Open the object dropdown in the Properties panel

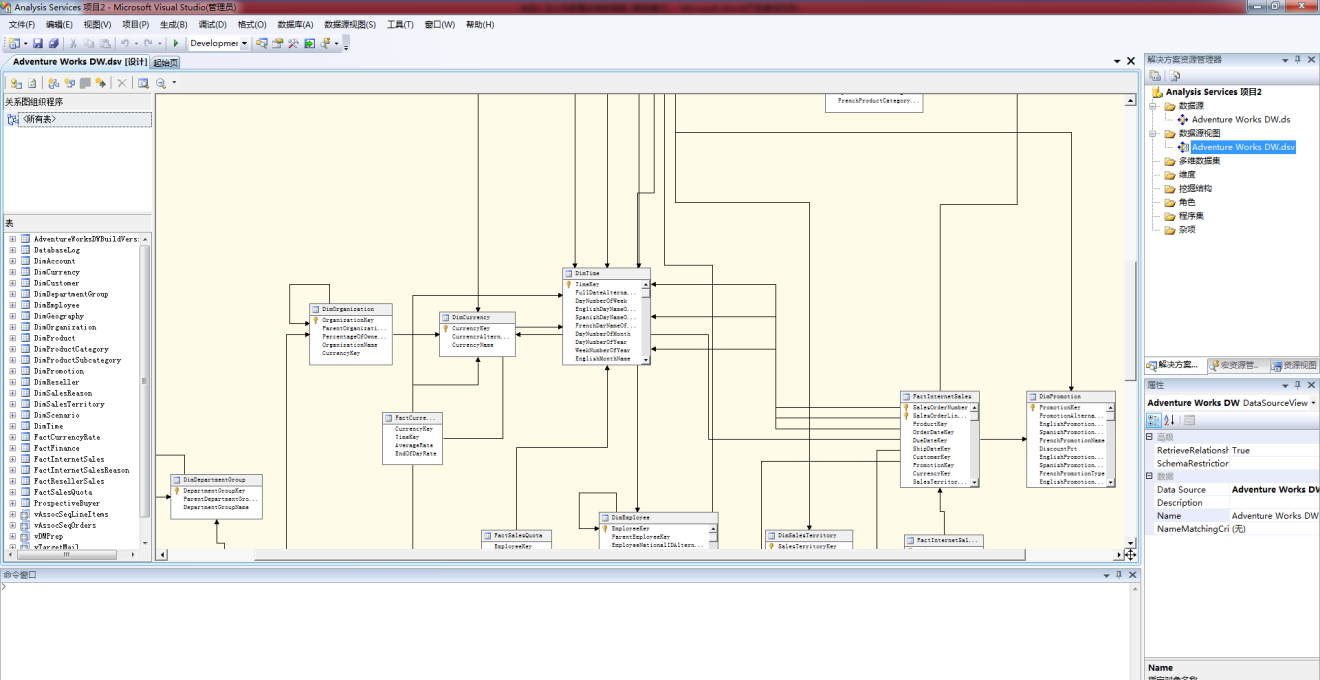1312,403
